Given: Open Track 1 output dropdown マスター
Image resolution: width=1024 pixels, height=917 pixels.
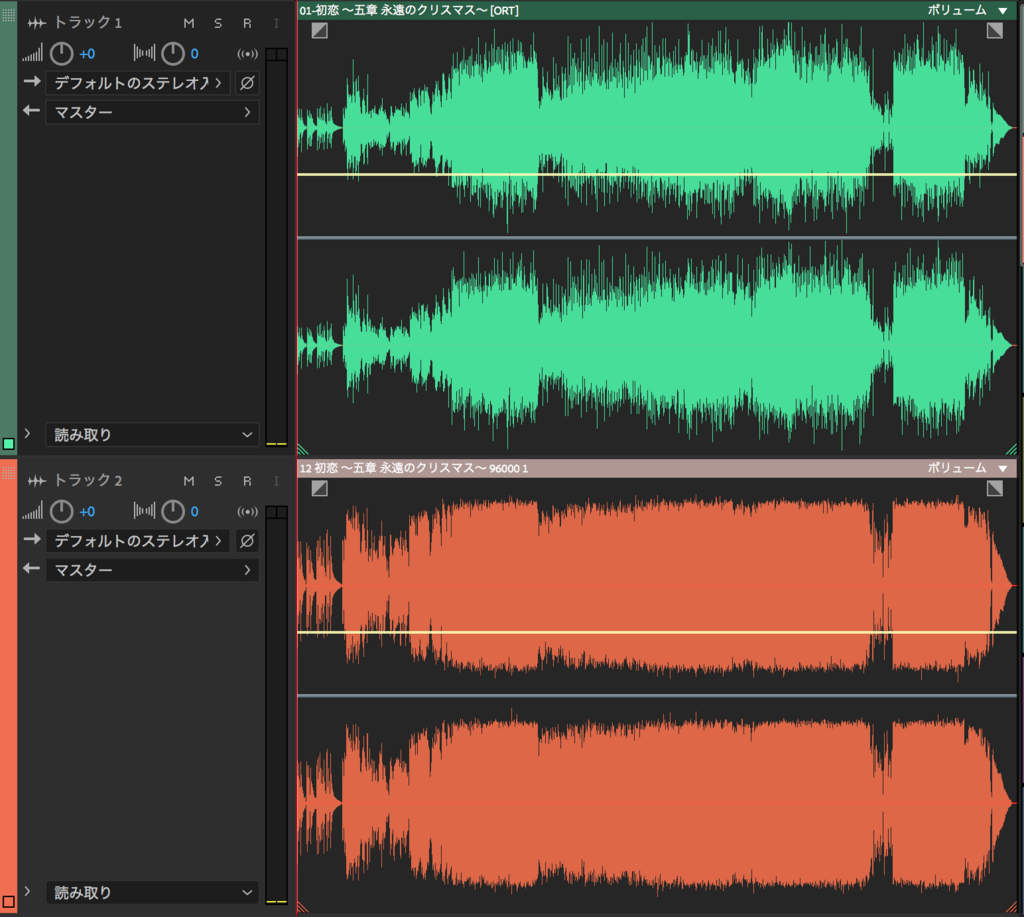Looking at the screenshot, I should click(152, 112).
